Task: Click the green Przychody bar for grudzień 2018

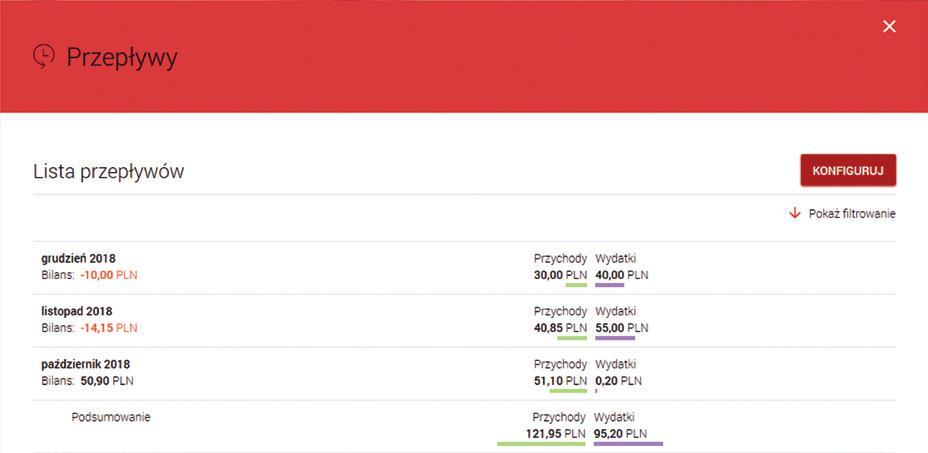Action: 576,285
